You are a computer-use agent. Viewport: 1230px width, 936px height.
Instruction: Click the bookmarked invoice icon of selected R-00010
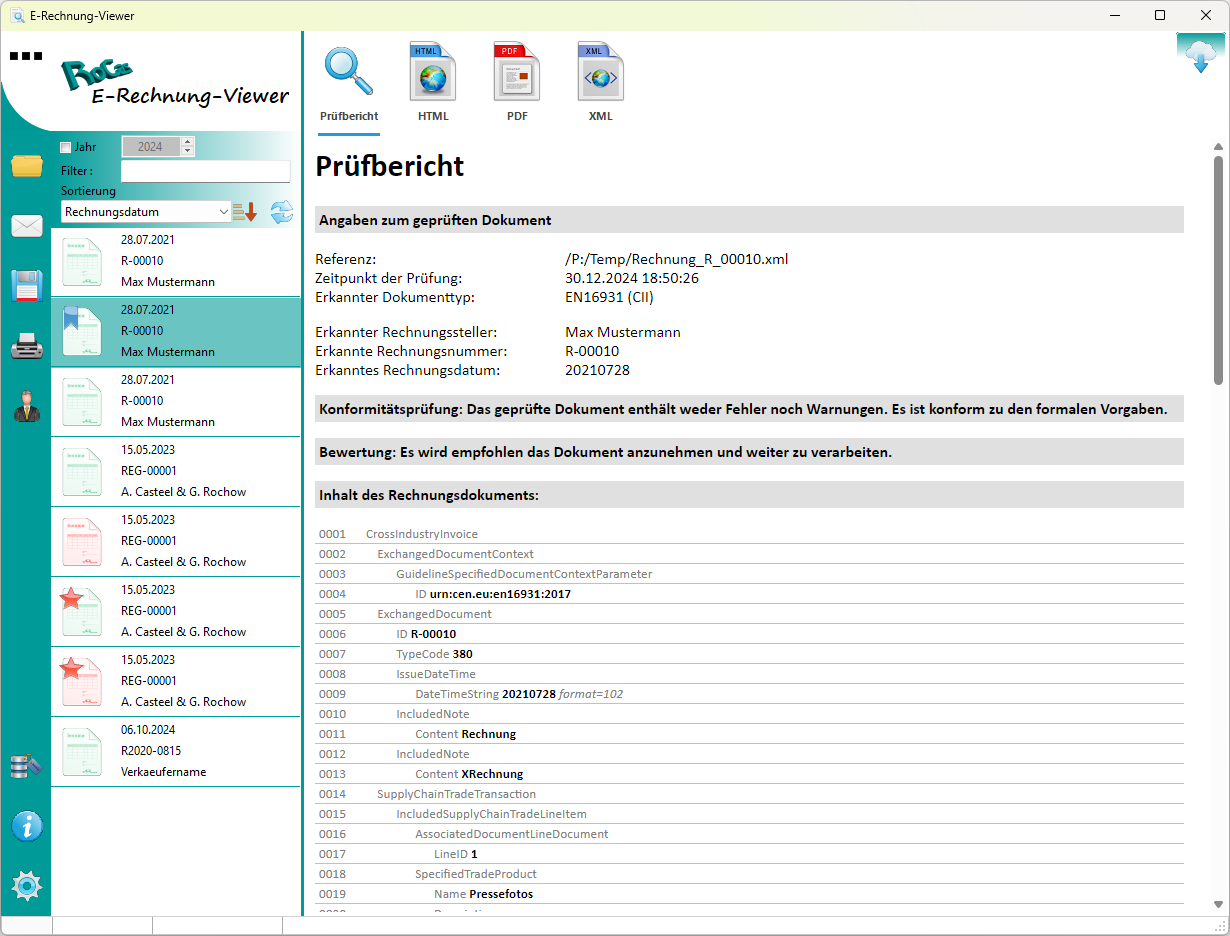tap(82, 332)
